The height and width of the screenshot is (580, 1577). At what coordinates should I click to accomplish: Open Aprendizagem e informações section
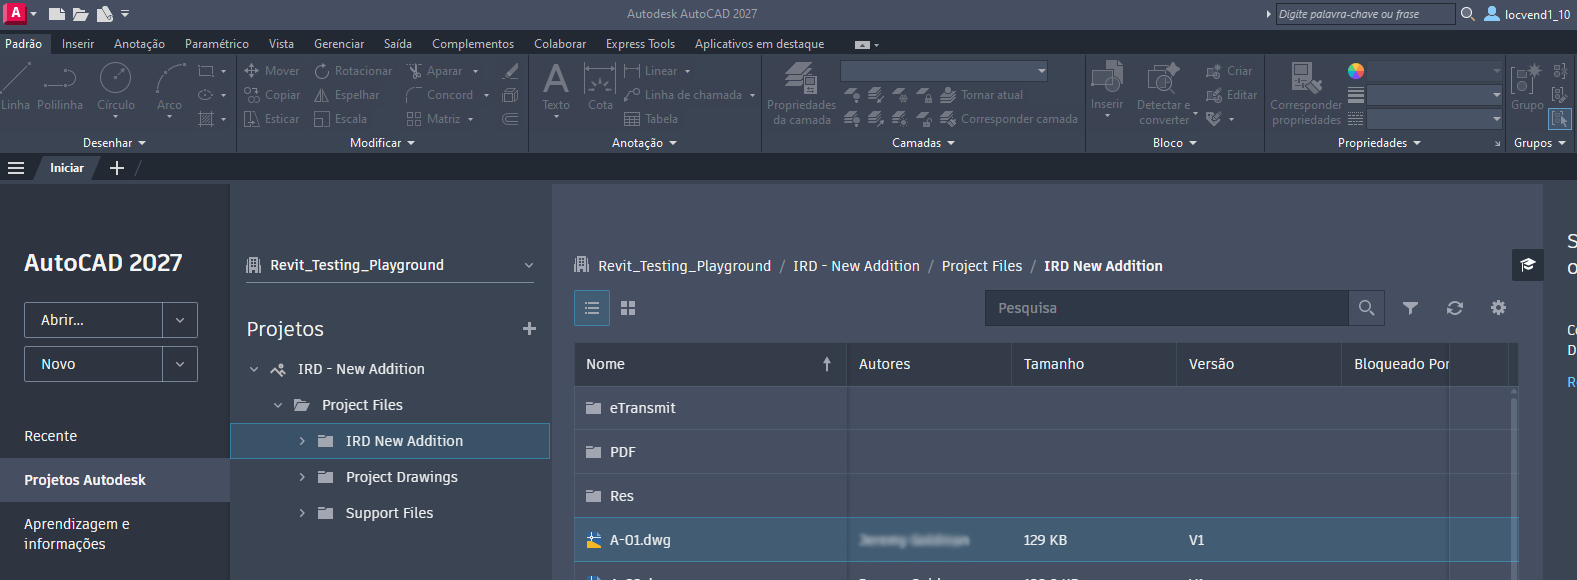pos(77,534)
